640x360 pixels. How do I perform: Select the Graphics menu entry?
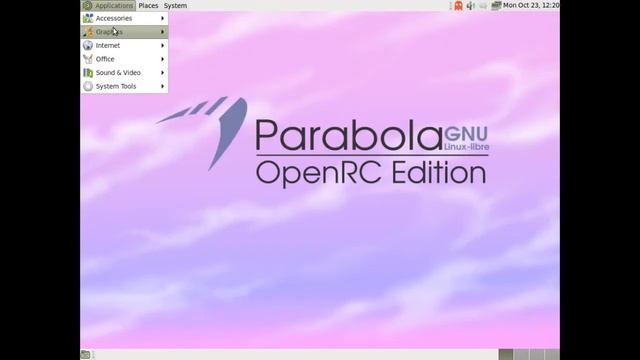click(x=124, y=32)
